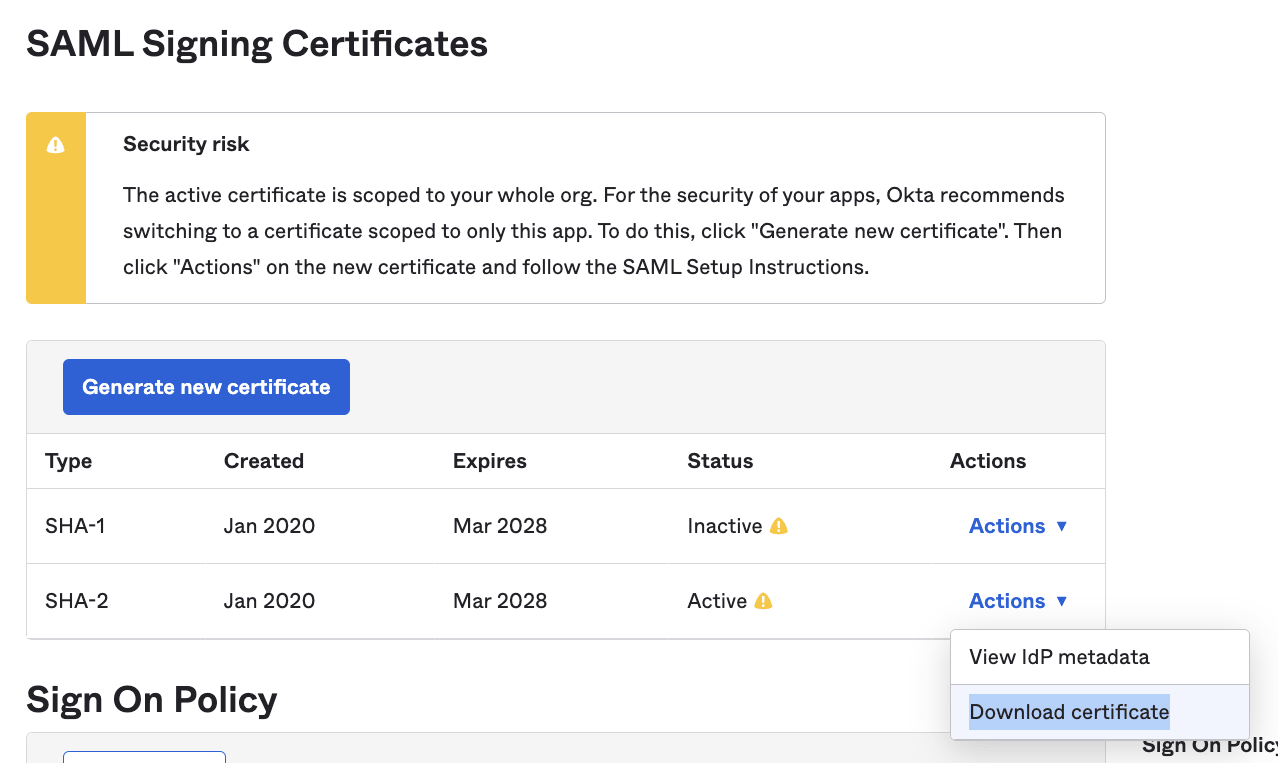This screenshot has width=1278, height=763.
Task: Click the Created column header
Action: click(264, 461)
